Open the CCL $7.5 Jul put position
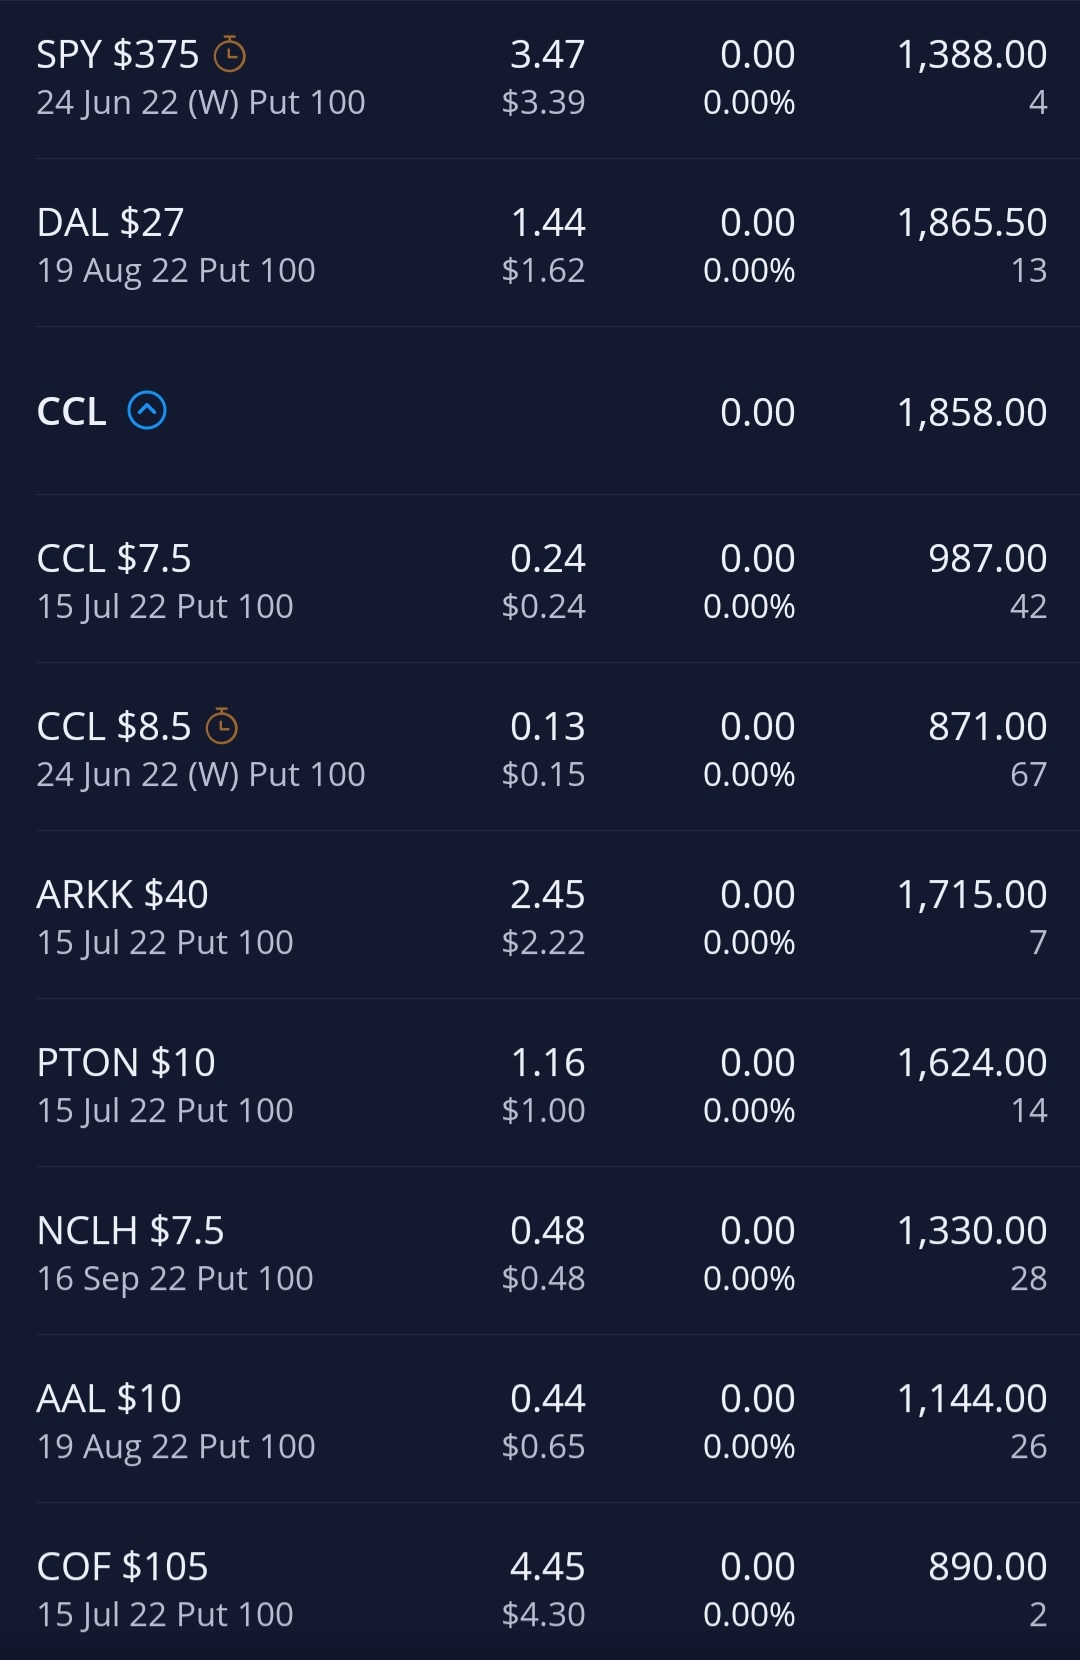 pos(540,579)
